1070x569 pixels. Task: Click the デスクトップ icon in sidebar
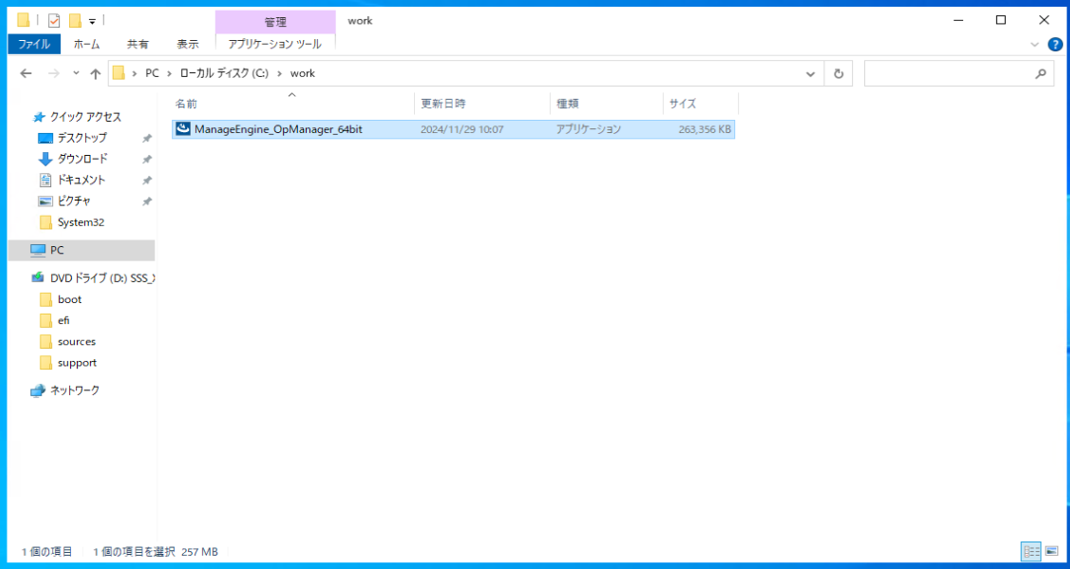tap(45, 138)
